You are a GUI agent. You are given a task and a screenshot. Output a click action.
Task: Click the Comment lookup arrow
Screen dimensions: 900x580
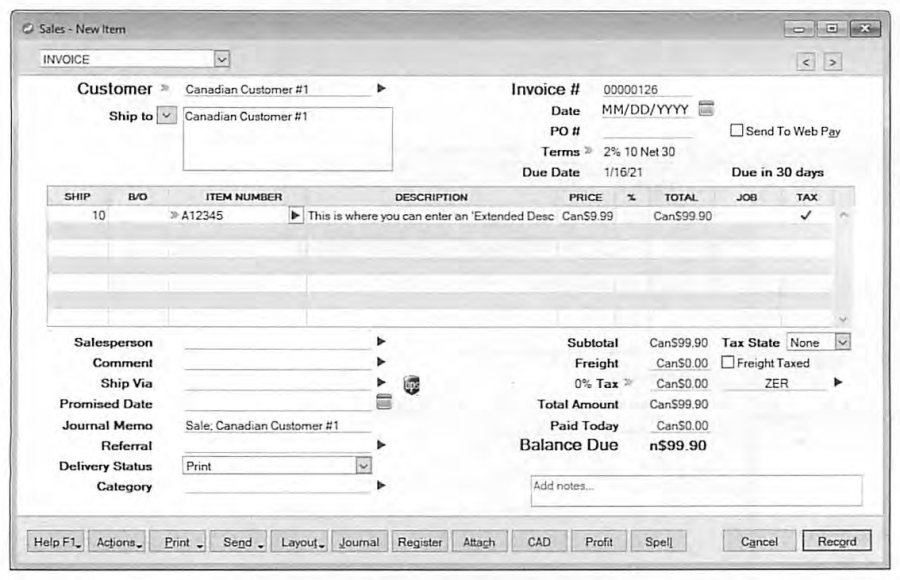pyautogui.click(x=381, y=362)
